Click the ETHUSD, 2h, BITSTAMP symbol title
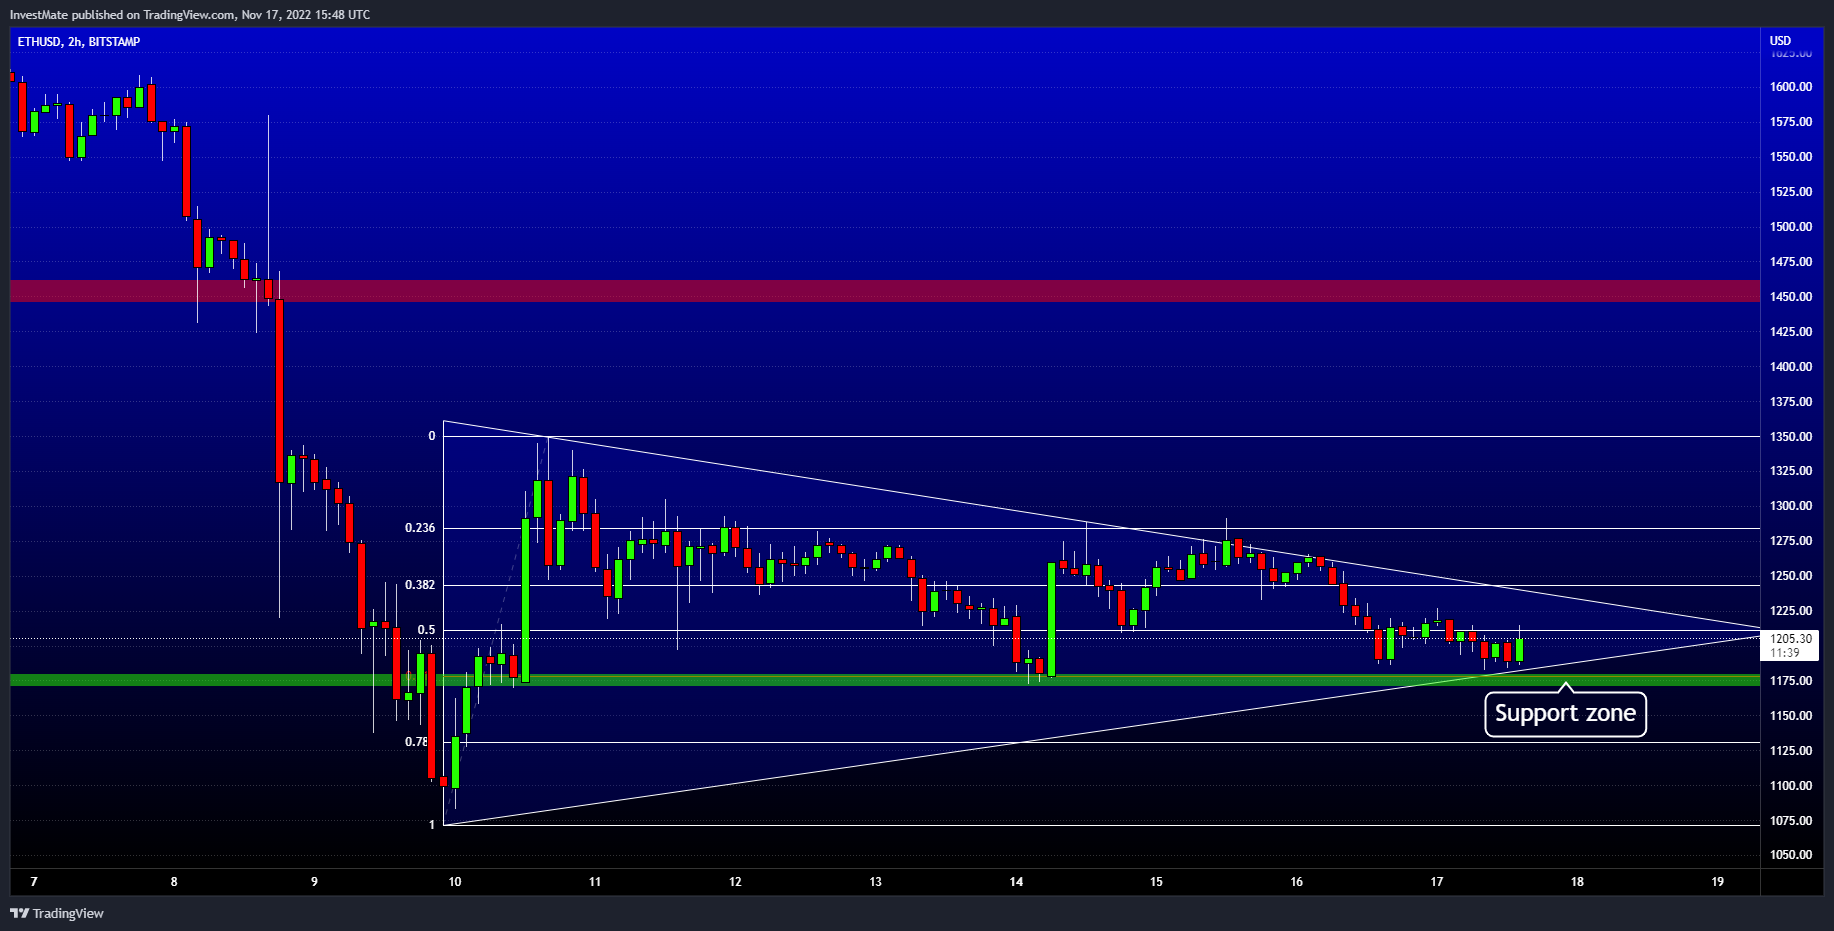 [79, 42]
